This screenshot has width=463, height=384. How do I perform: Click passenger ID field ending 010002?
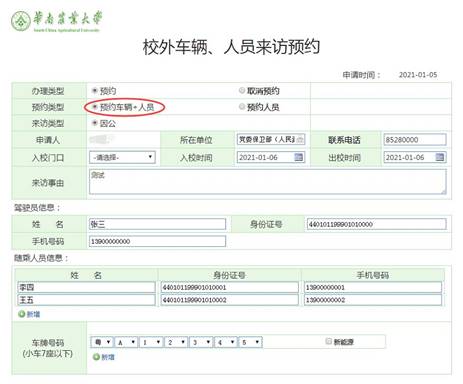pyautogui.click(x=230, y=300)
